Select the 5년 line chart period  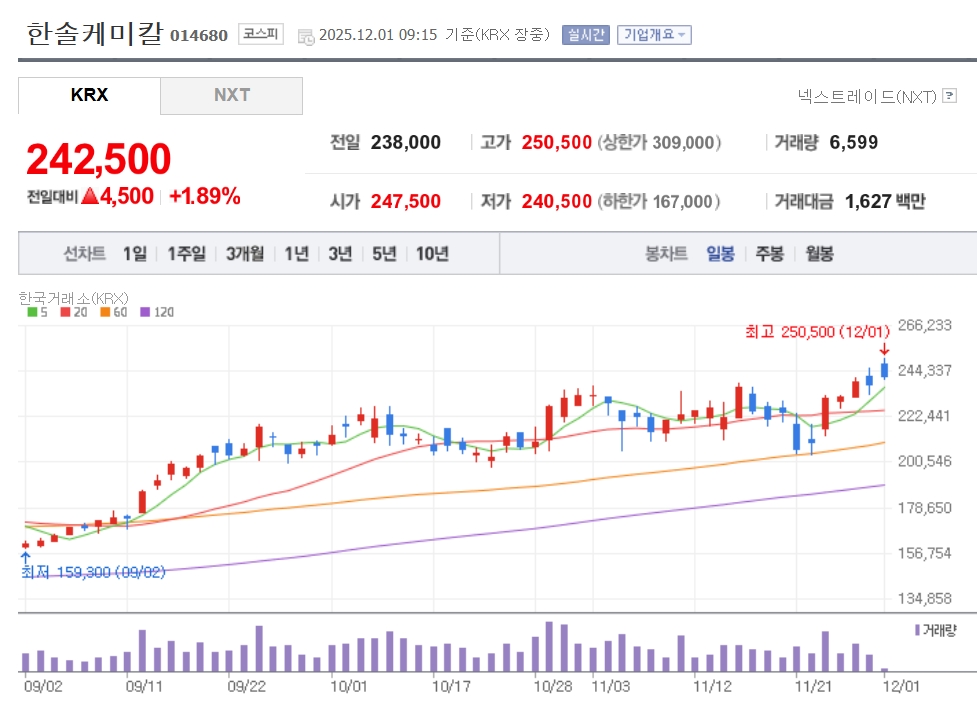click(x=384, y=254)
